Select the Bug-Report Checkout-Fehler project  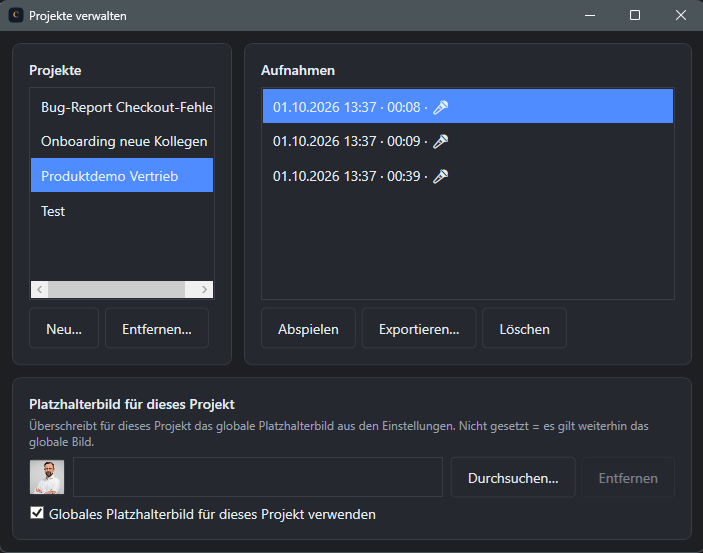[122, 107]
